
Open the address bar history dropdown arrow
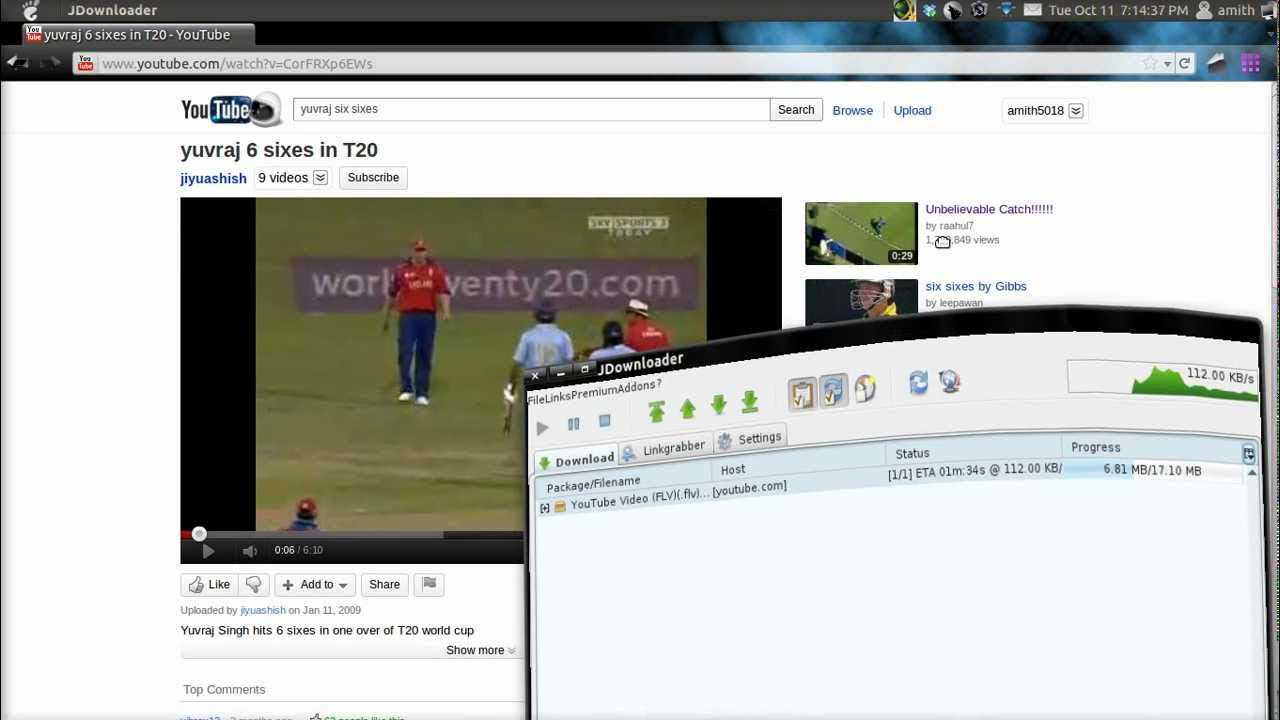(x=1167, y=64)
